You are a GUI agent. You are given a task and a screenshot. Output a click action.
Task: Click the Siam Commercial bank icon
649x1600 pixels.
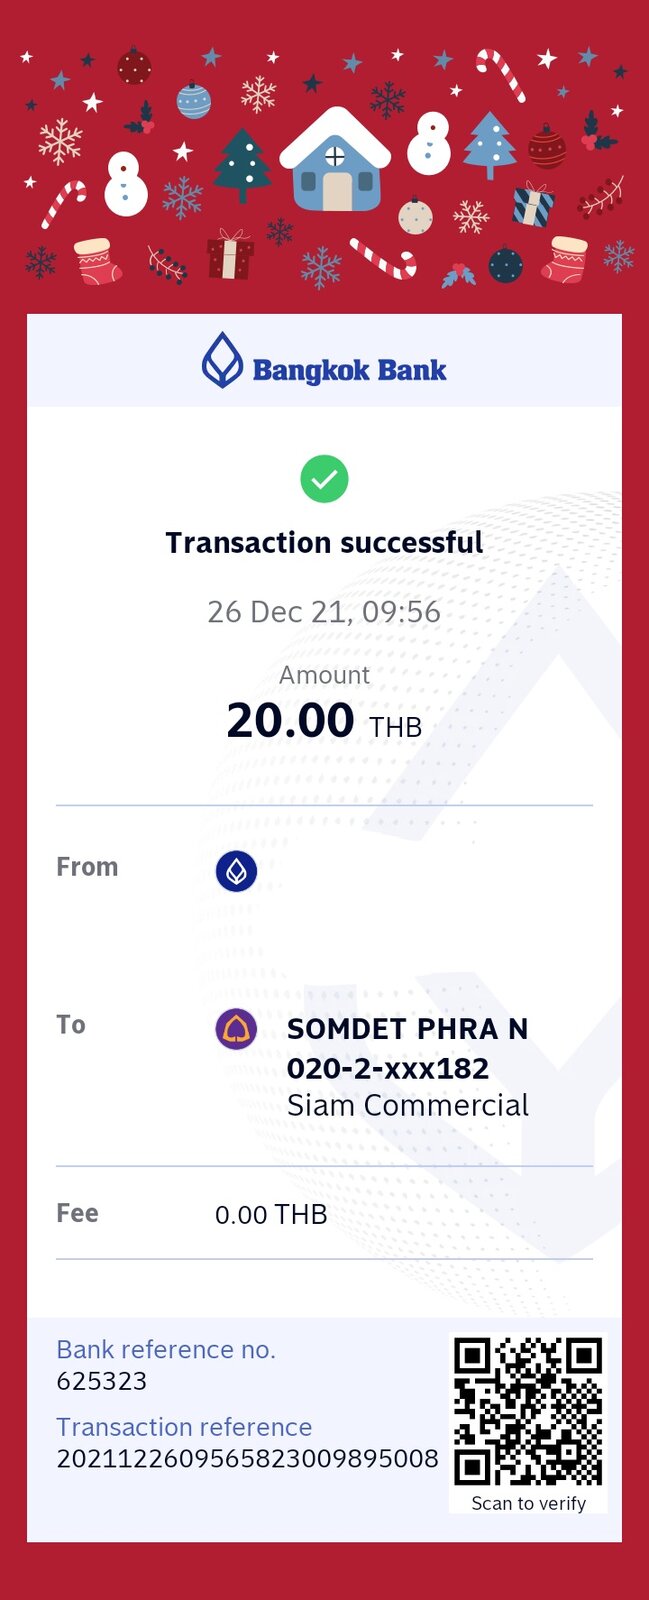click(236, 1029)
